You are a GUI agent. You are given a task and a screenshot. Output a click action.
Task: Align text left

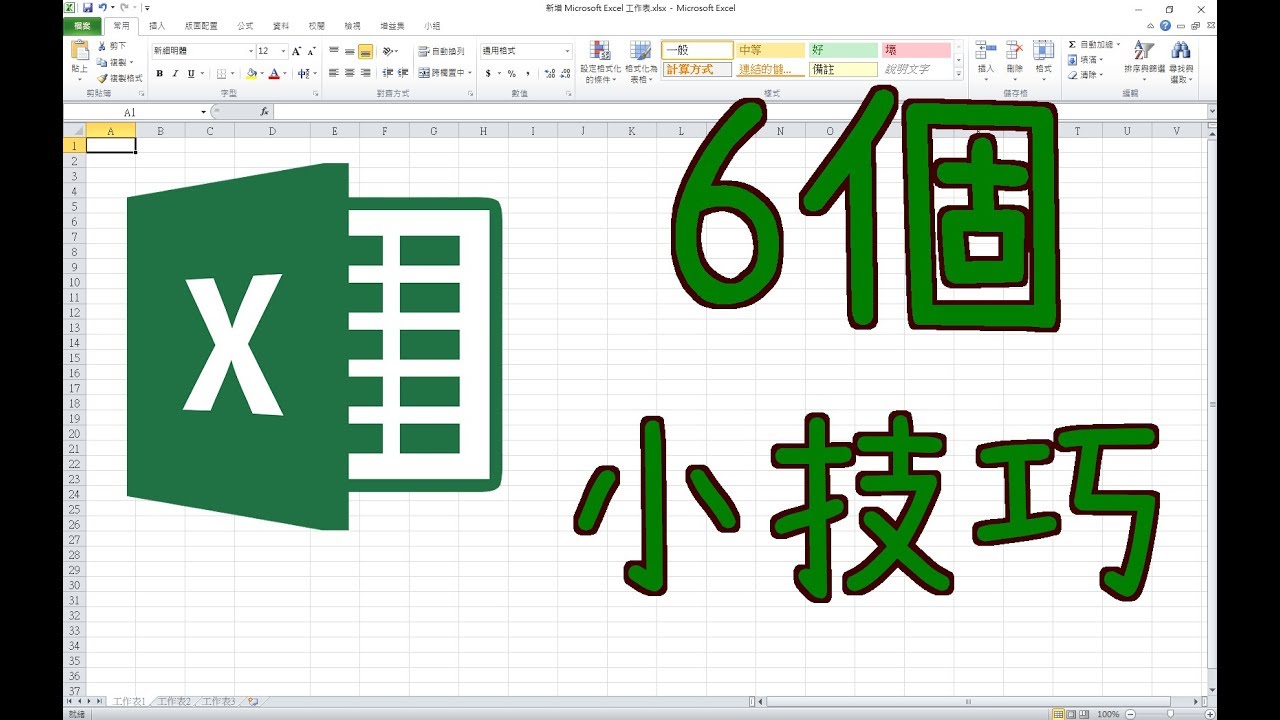(334, 73)
